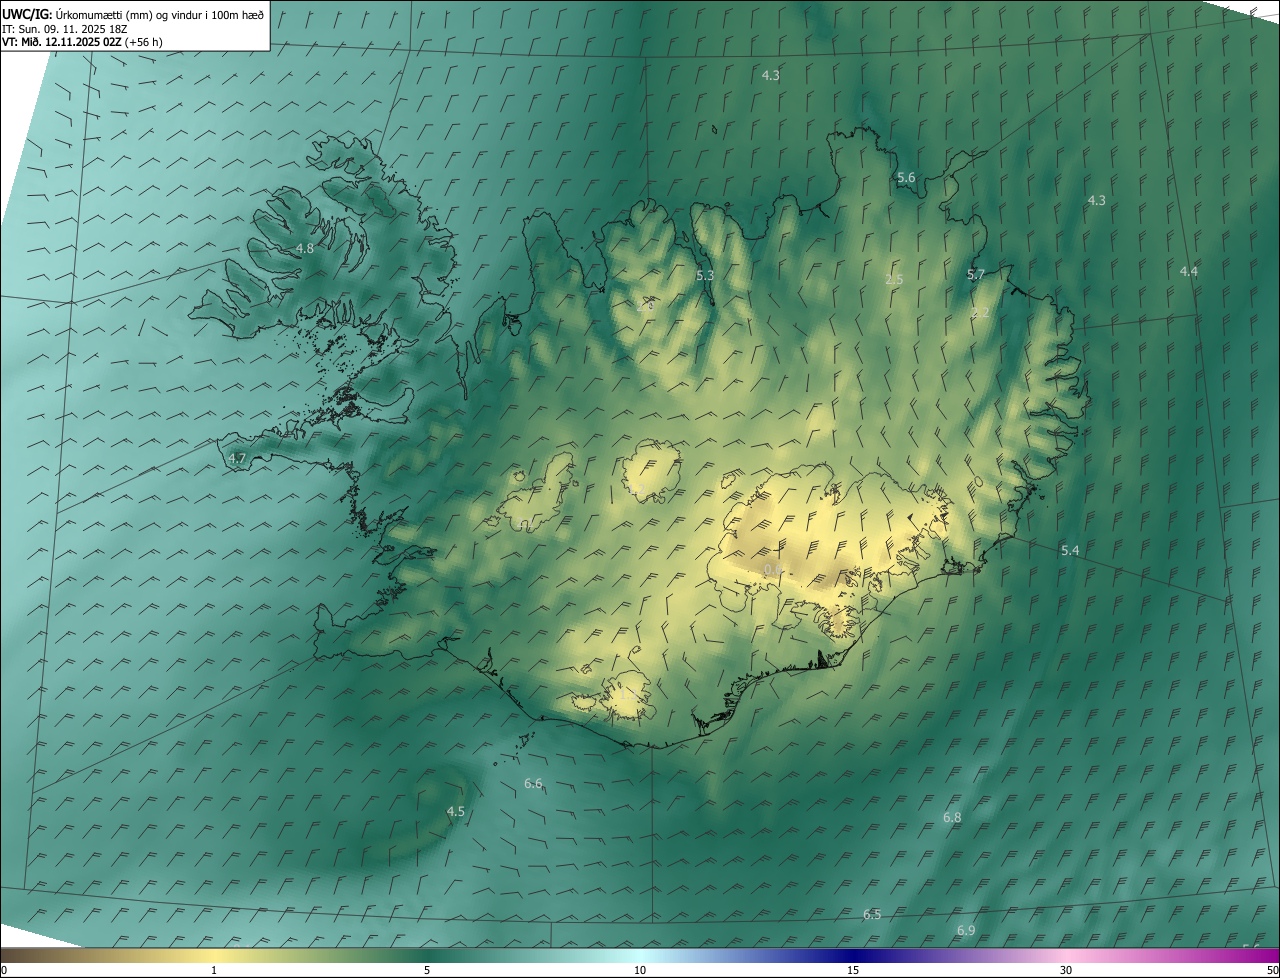Click the 4.7 value label on the map

(x=237, y=458)
